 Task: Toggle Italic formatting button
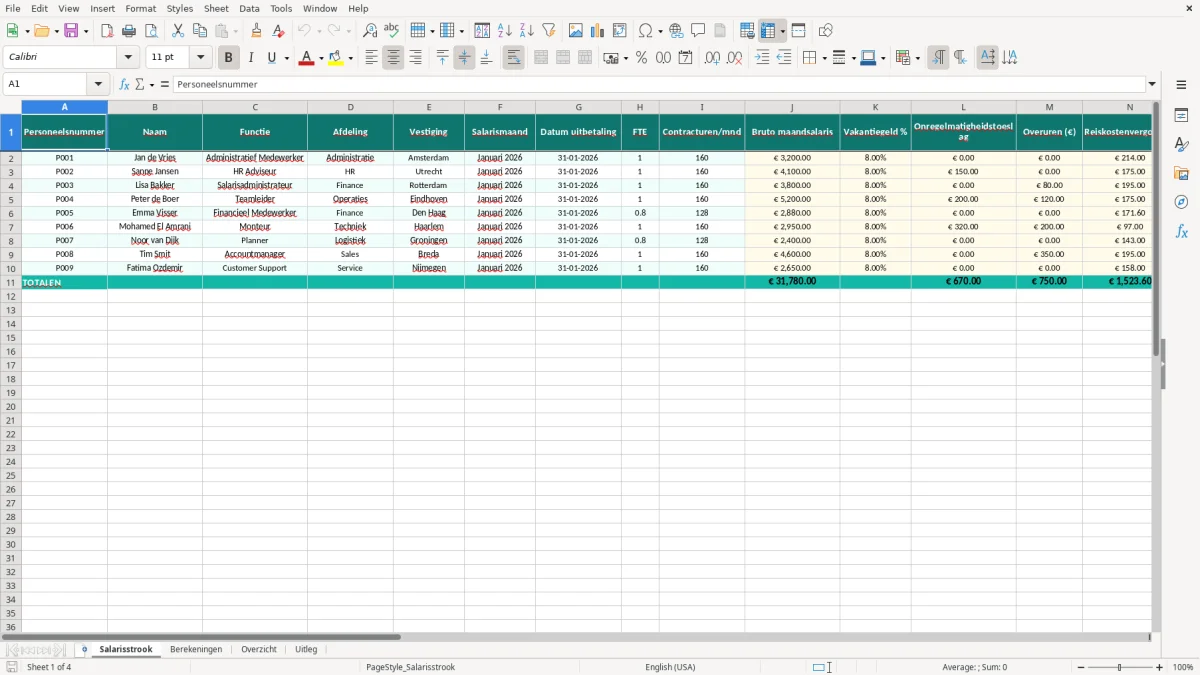coord(251,58)
